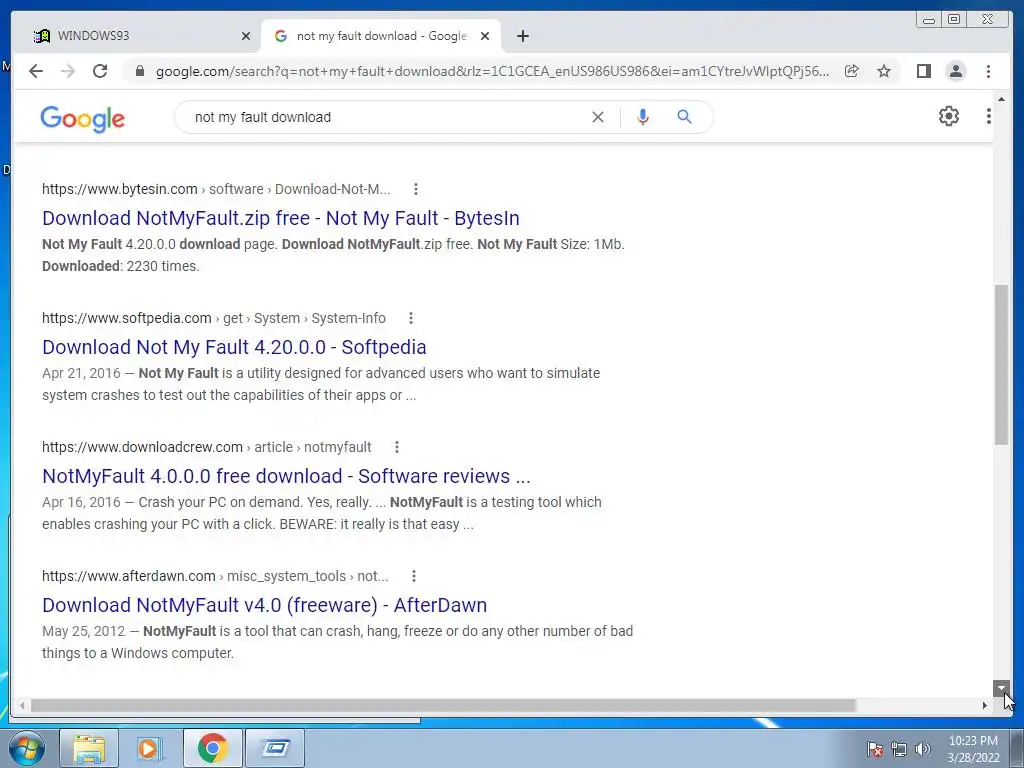Open the Google apps menu beside the gear
The image size is (1024, 768).
989,116
